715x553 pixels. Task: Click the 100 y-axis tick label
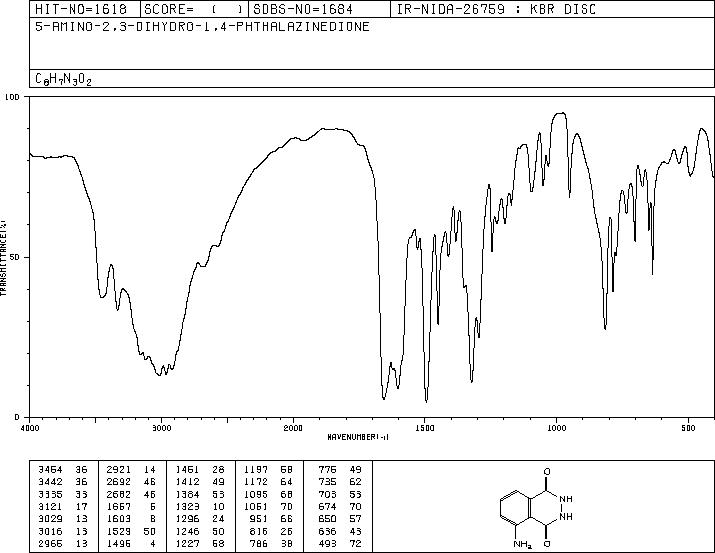tap(12, 97)
